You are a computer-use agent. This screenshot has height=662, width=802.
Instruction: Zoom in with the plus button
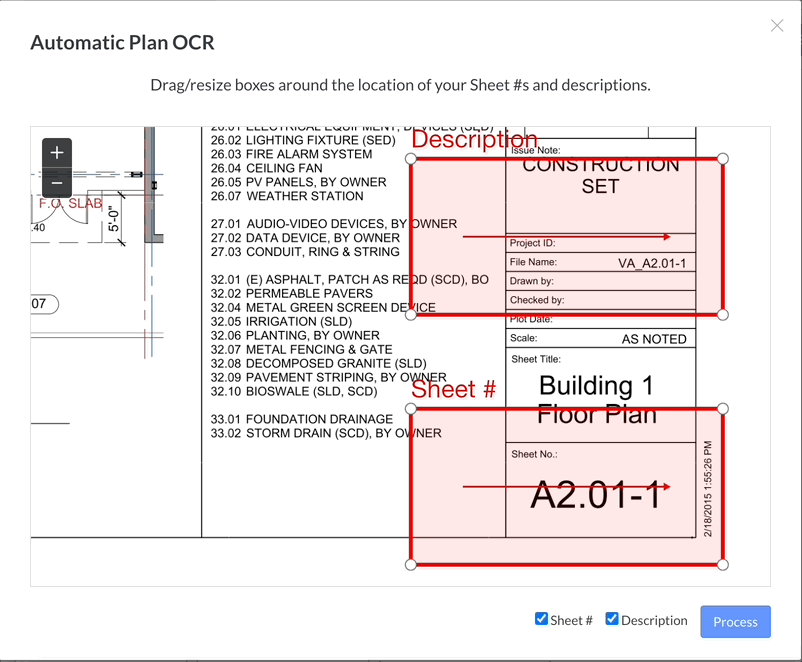pyautogui.click(x=57, y=153)
